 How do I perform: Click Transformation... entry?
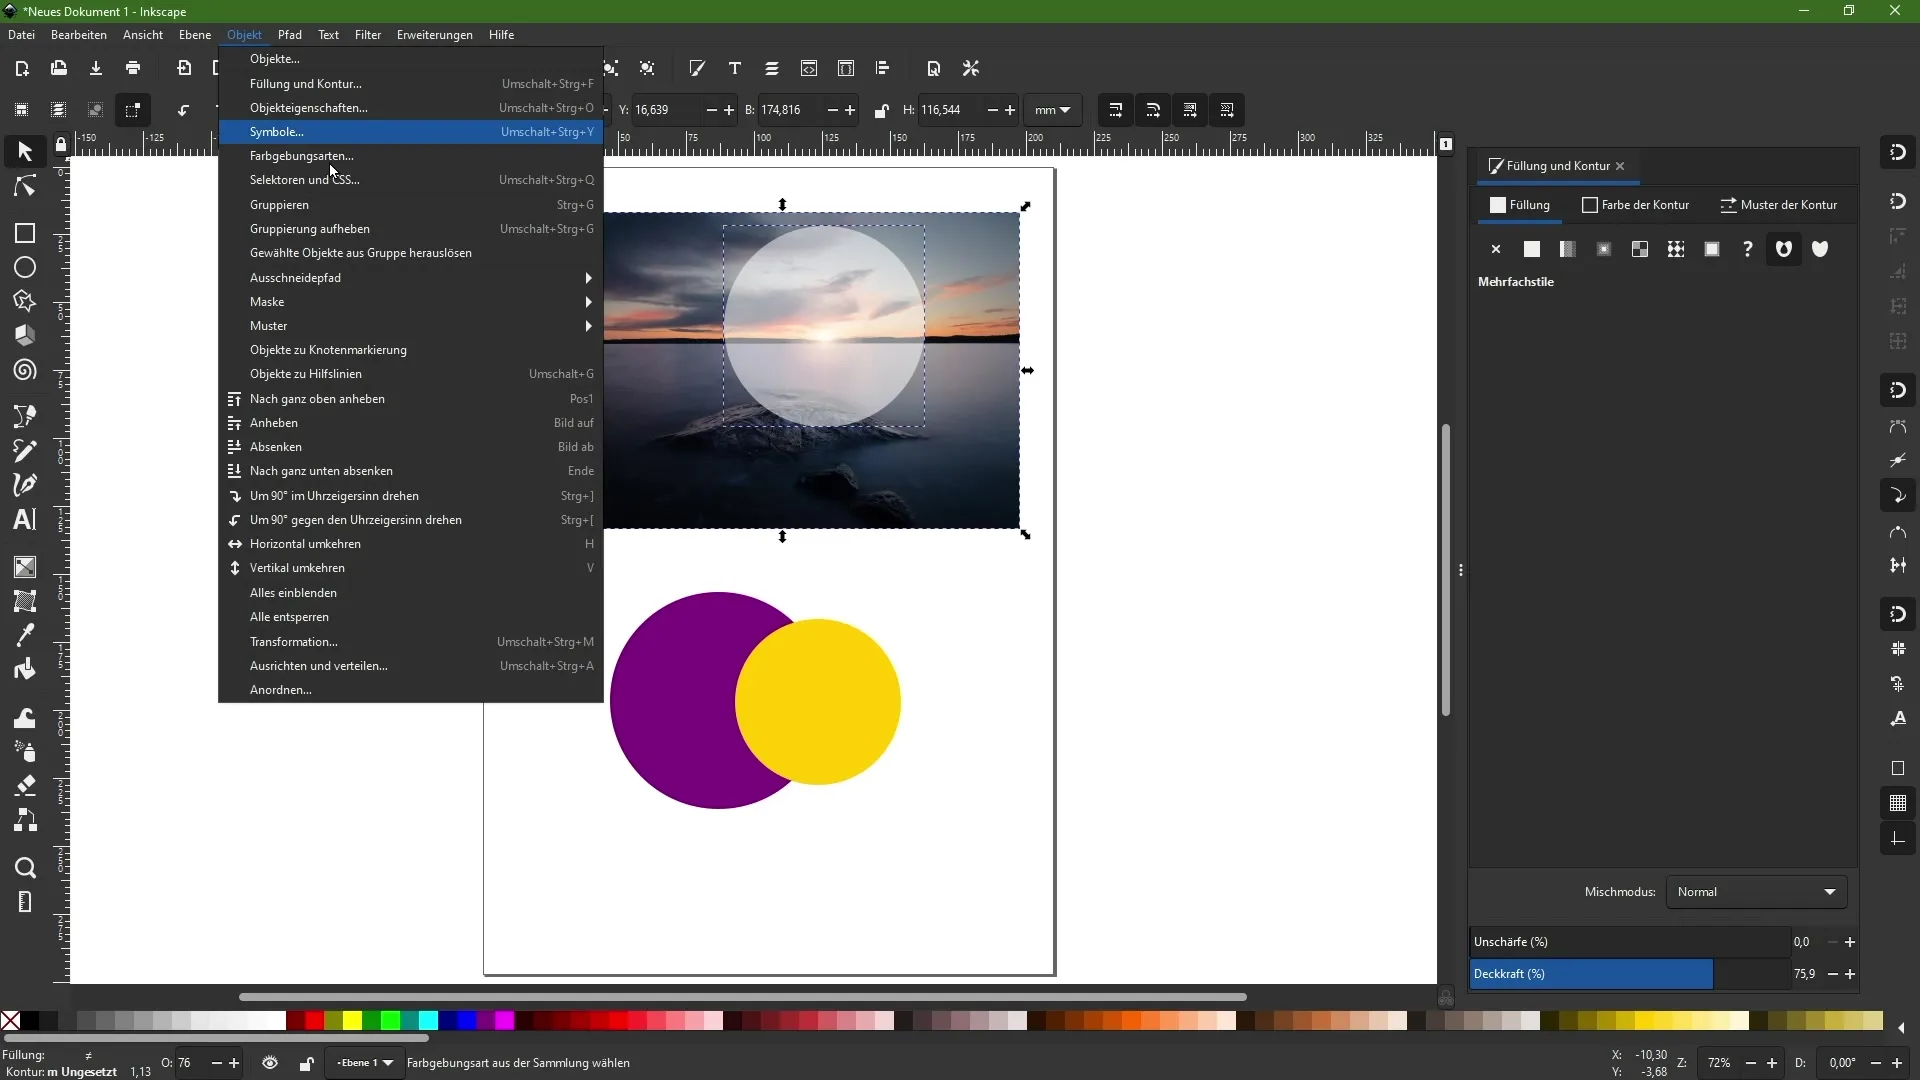pos(411,642)
